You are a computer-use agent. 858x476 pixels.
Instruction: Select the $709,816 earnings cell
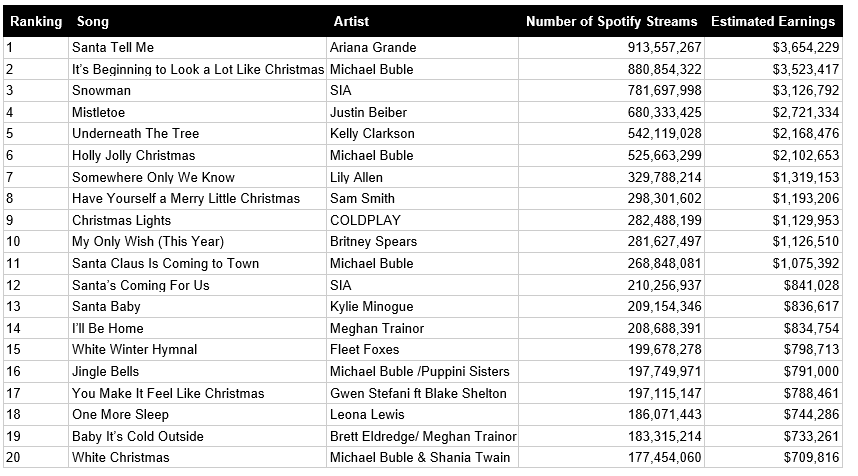click(808, 457)
